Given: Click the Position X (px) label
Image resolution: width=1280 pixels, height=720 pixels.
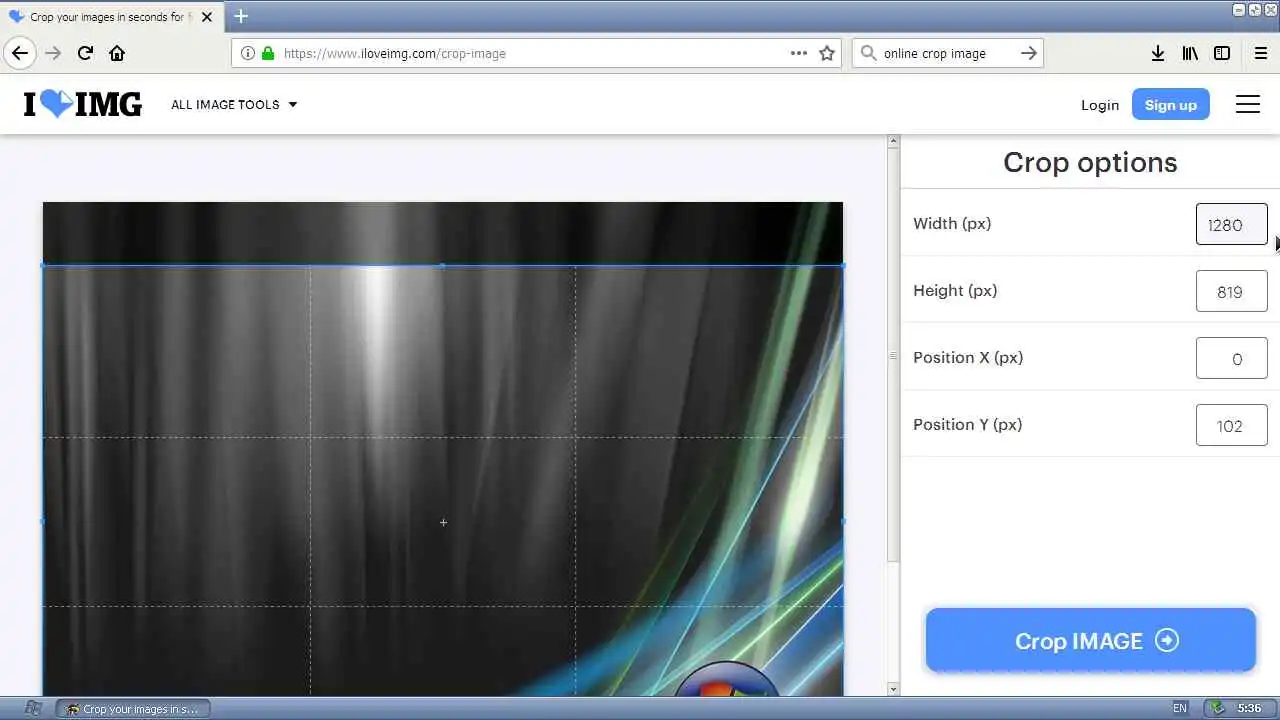Looking at the screenshot, I should [968, 358].
